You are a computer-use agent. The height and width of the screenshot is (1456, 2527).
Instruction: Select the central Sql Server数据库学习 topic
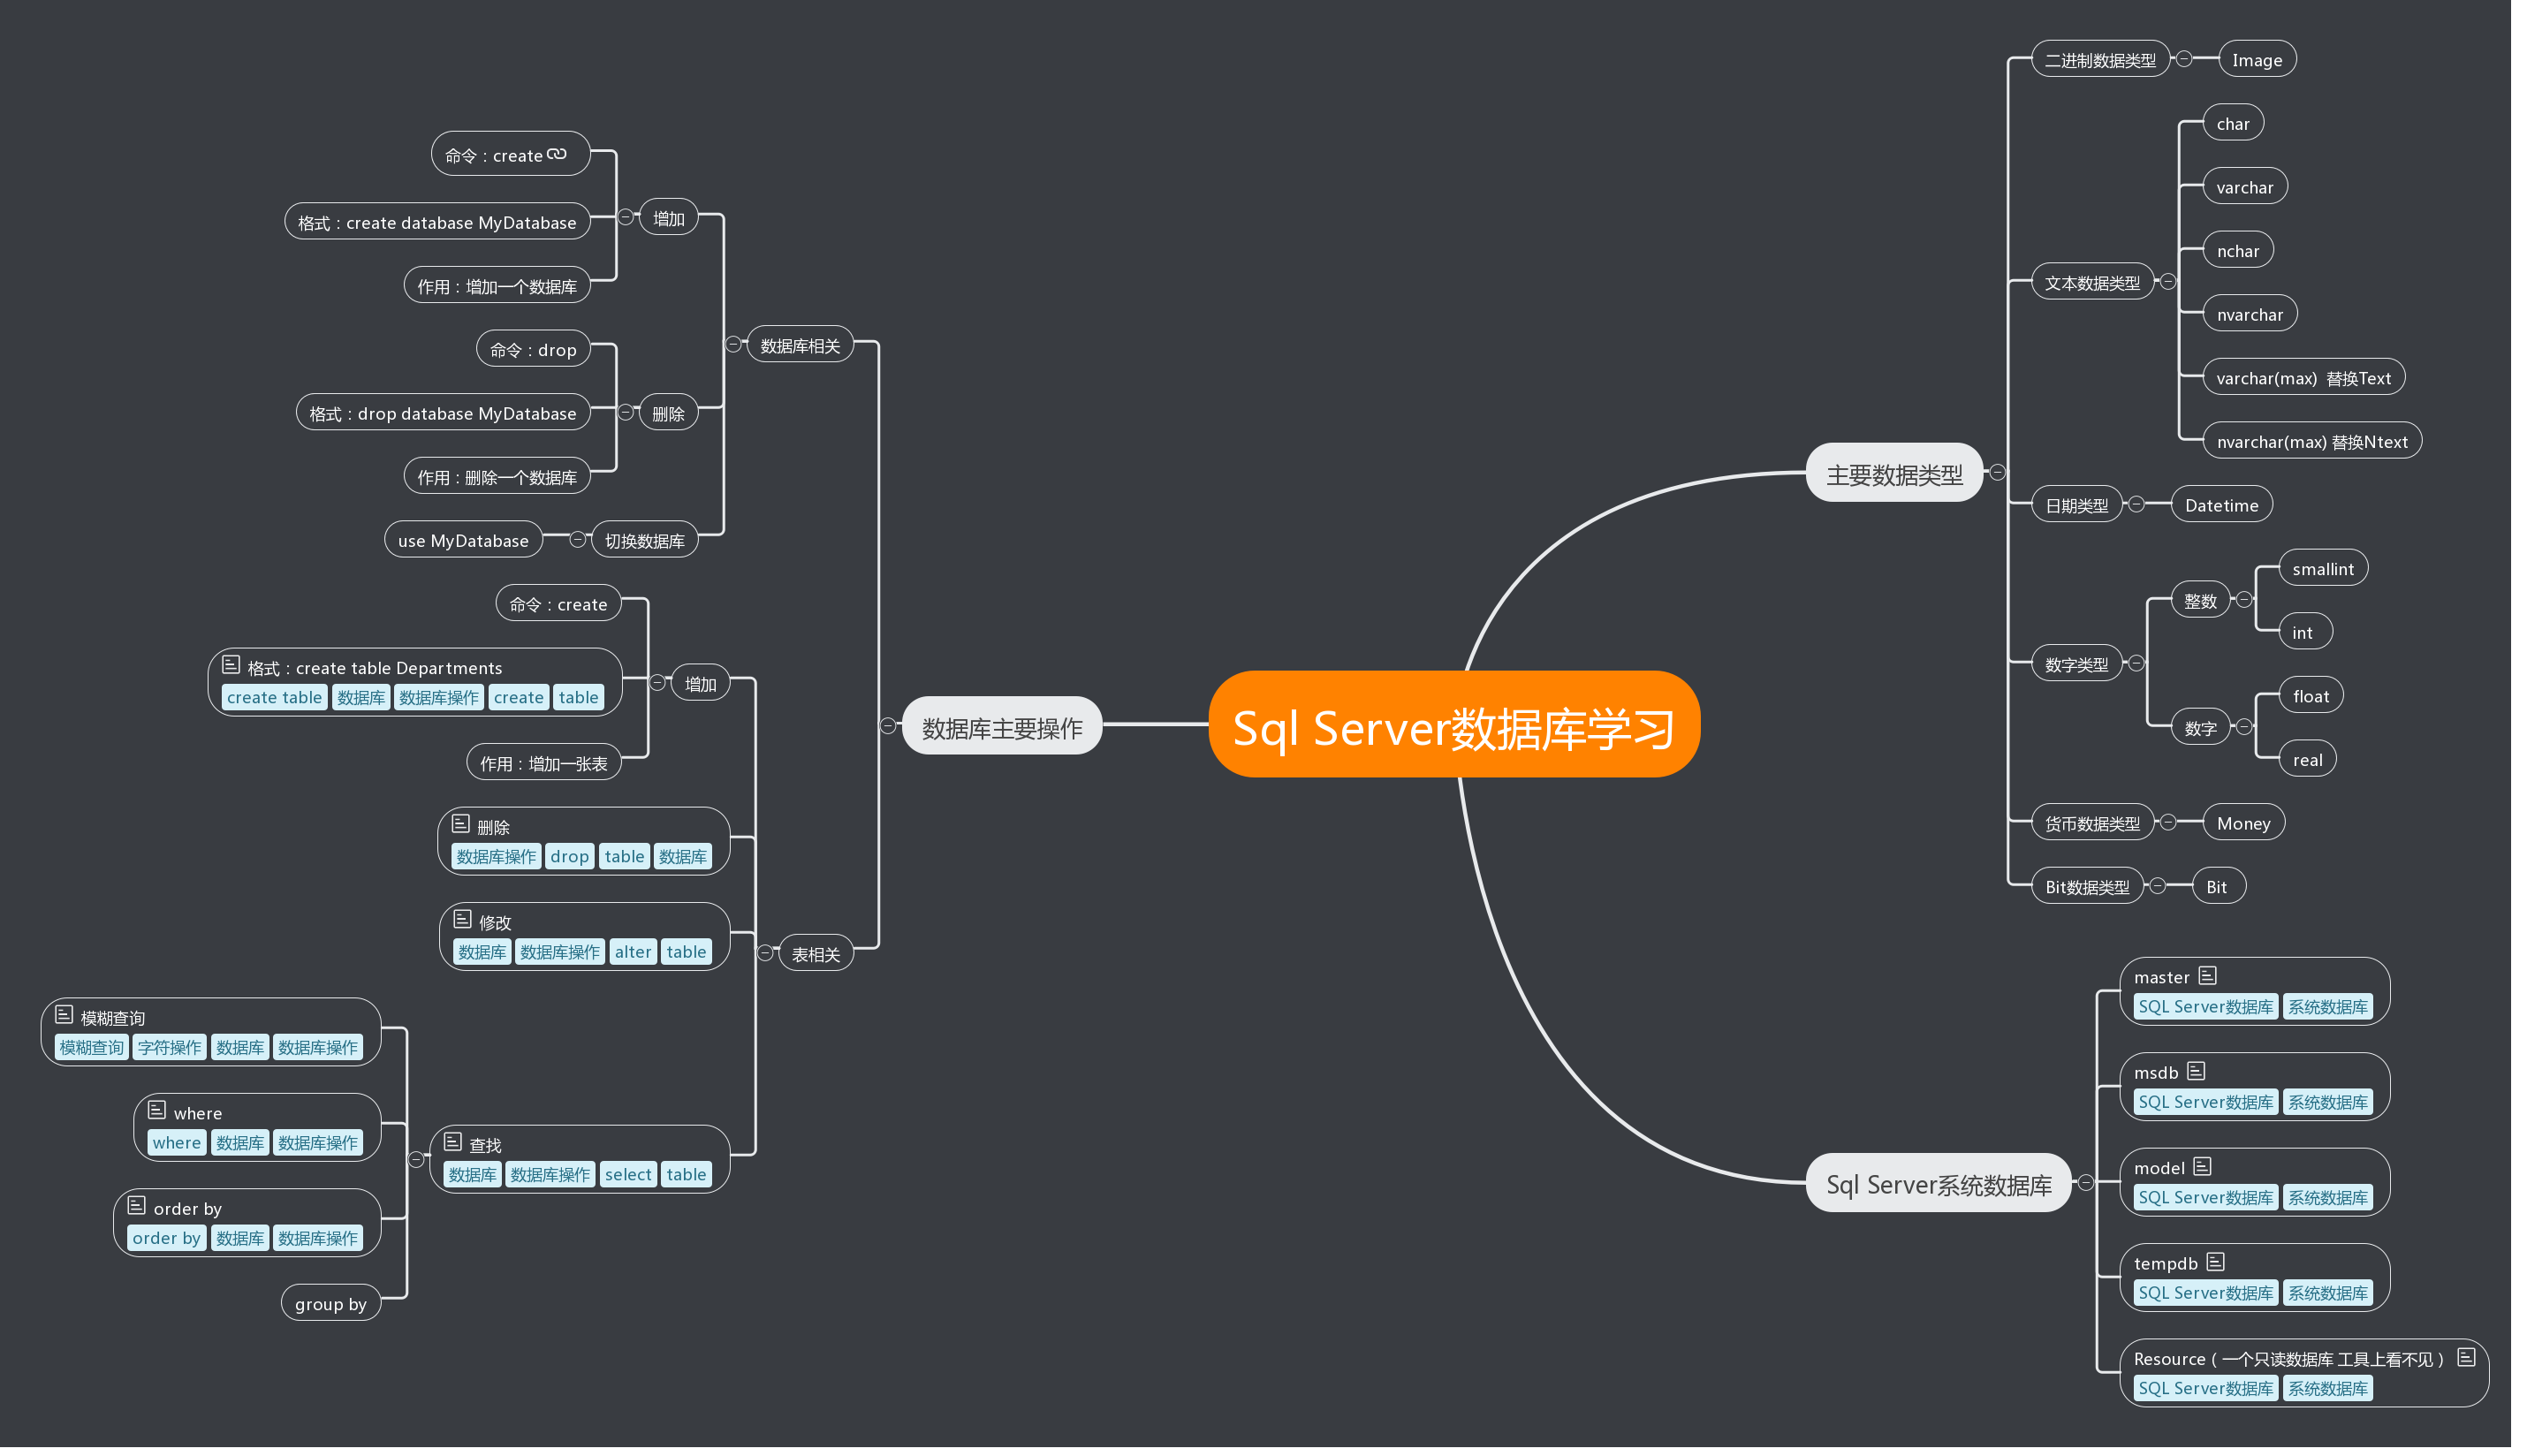(1453, 725)
